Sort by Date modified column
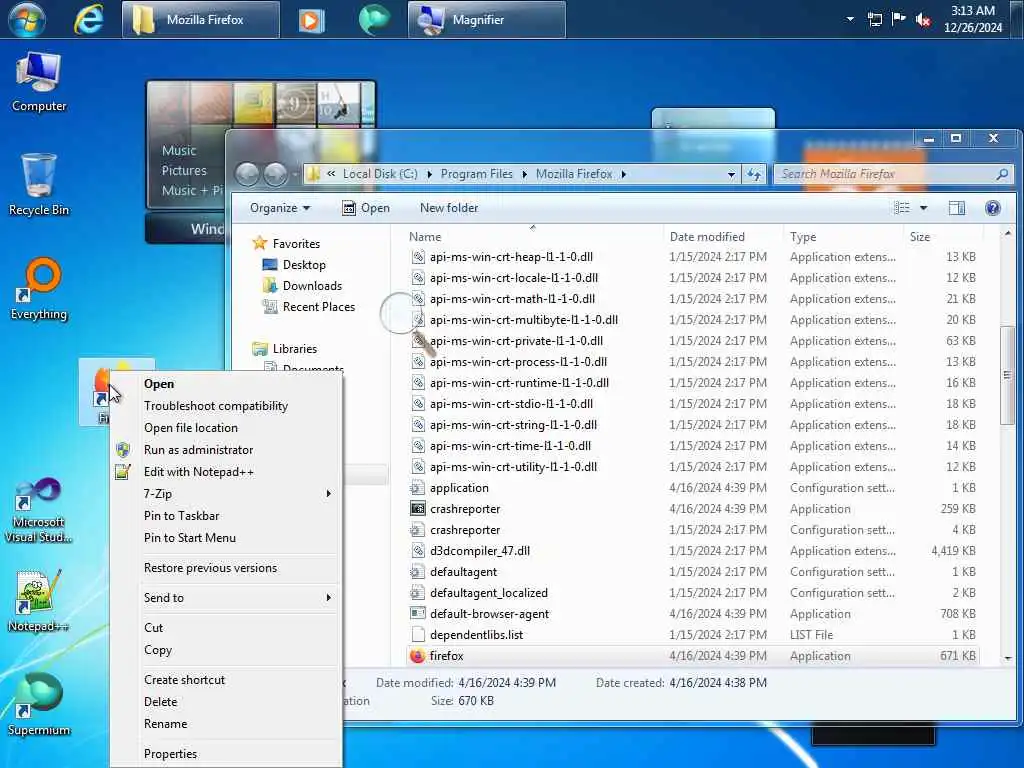This screenshot has height=768, width=1024. [722, 236]
